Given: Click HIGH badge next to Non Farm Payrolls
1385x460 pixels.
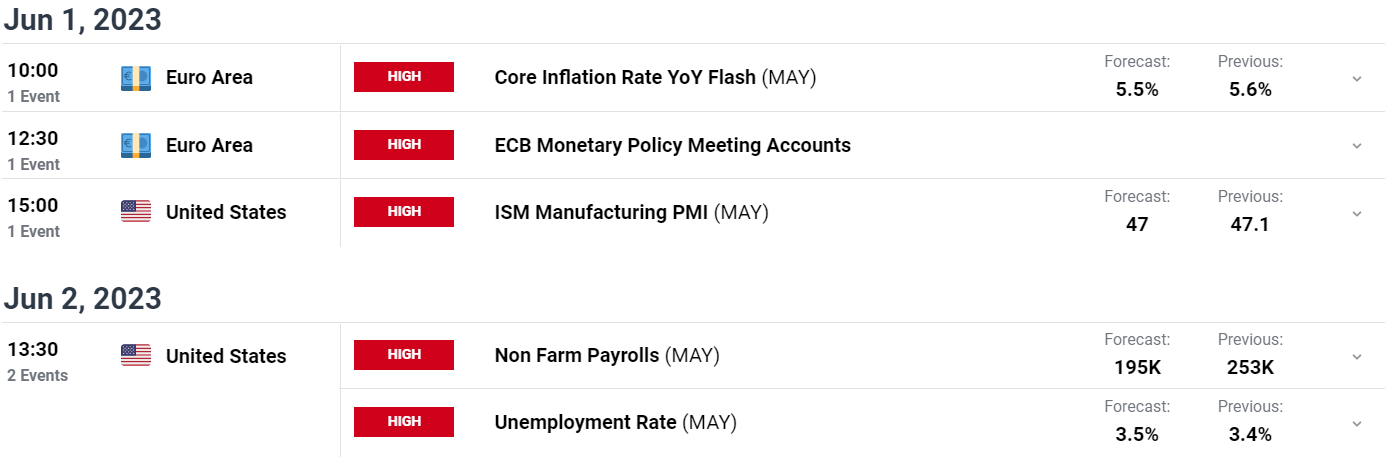Looking at the screenshot, I should (404, 355).
